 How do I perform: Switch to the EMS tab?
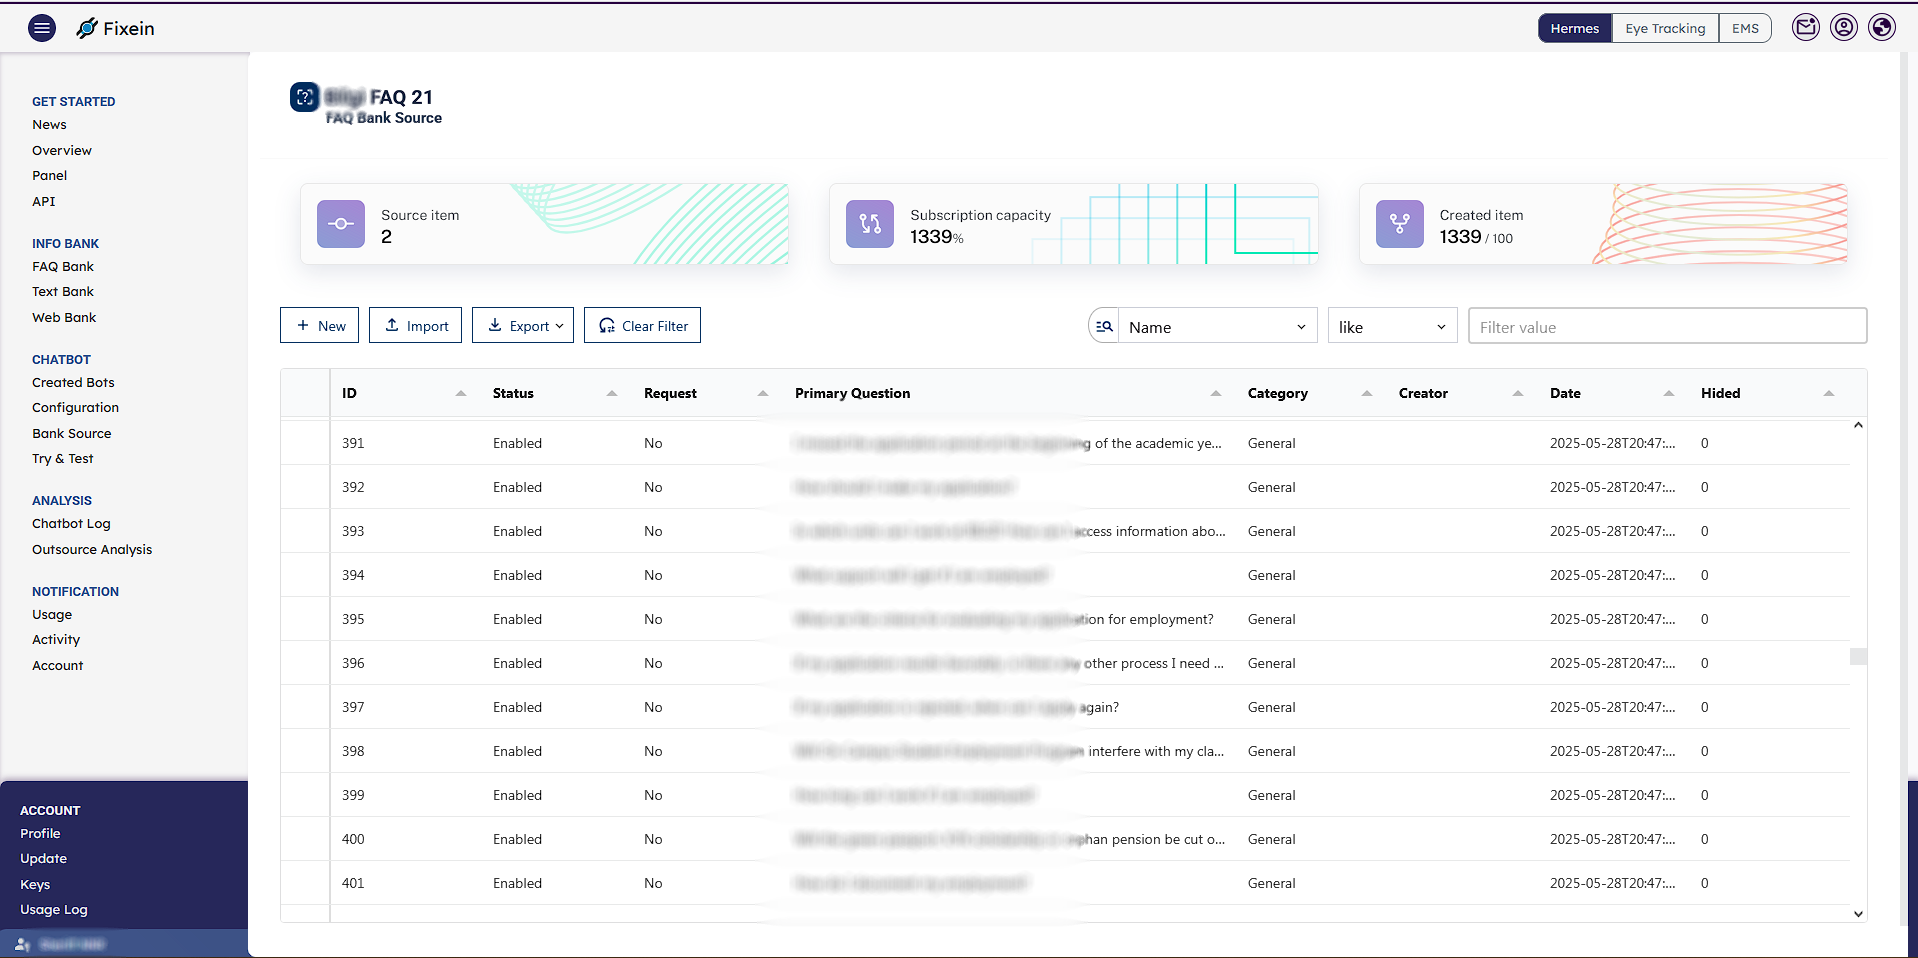(1745, 28)
